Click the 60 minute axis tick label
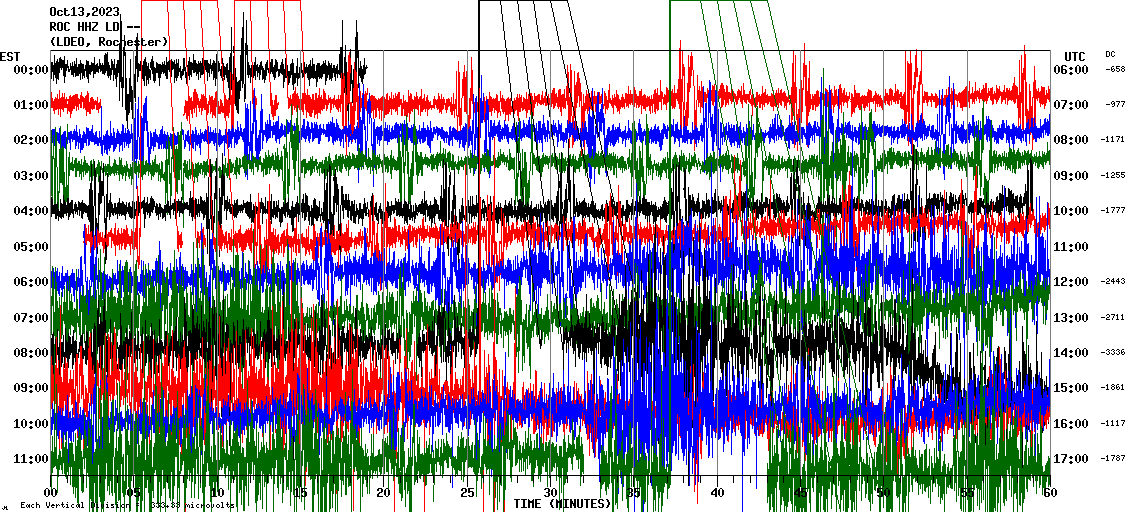This screenshot has height=519, width=1130. click(x=1050, y=493)
